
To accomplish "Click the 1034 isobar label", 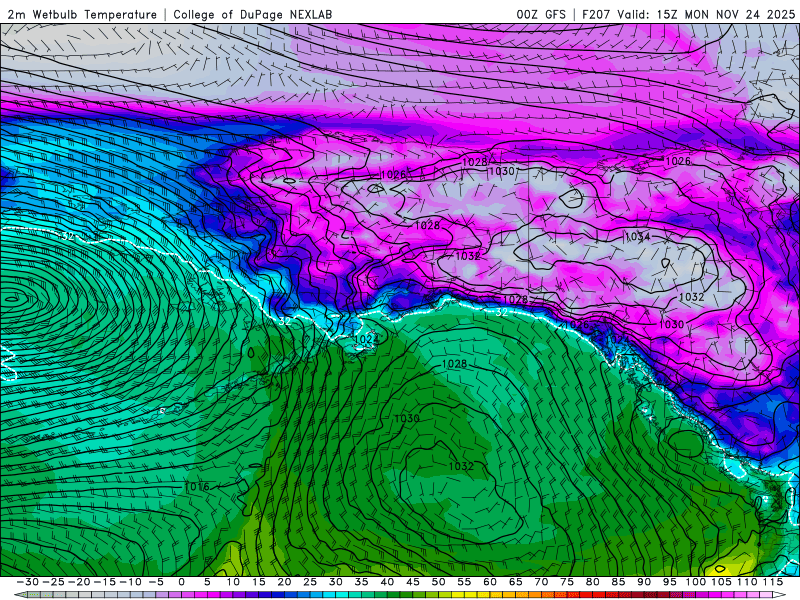I will coord(638,237).
